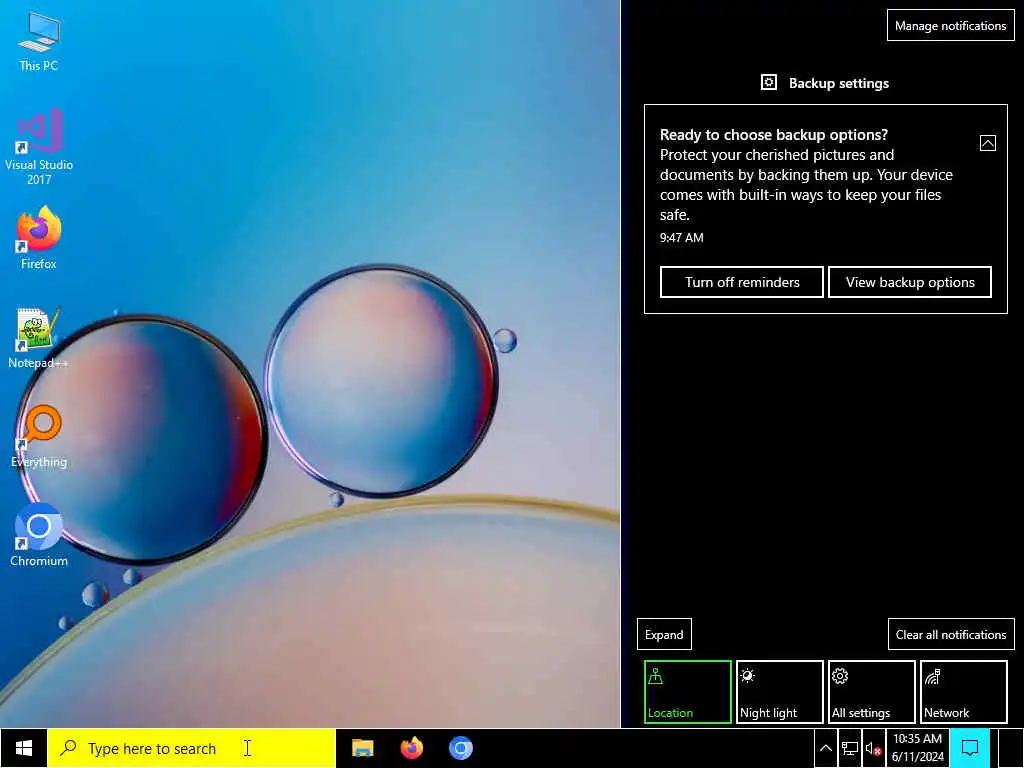The height and width of the screenshot is (768, 1024).
Task: Toggle the Night light quick action
Action: (780, 692)
